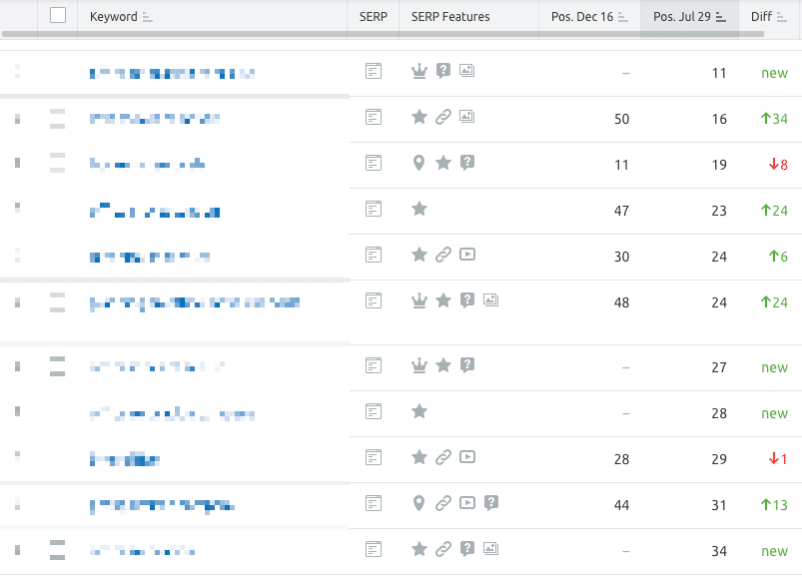Open the blurred keyword link in the row ranked 29
This screenshot has width=802, height=576.
pos(125,459)
